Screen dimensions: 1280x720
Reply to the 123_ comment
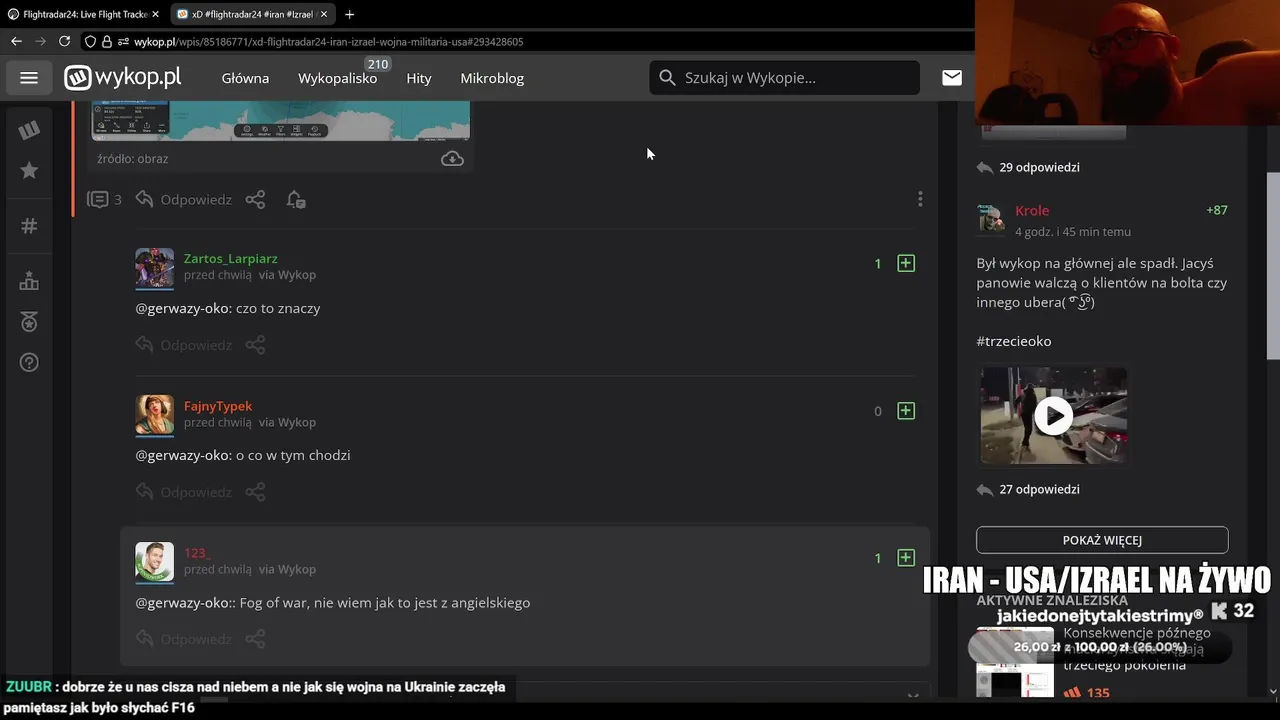coord(184,639)
